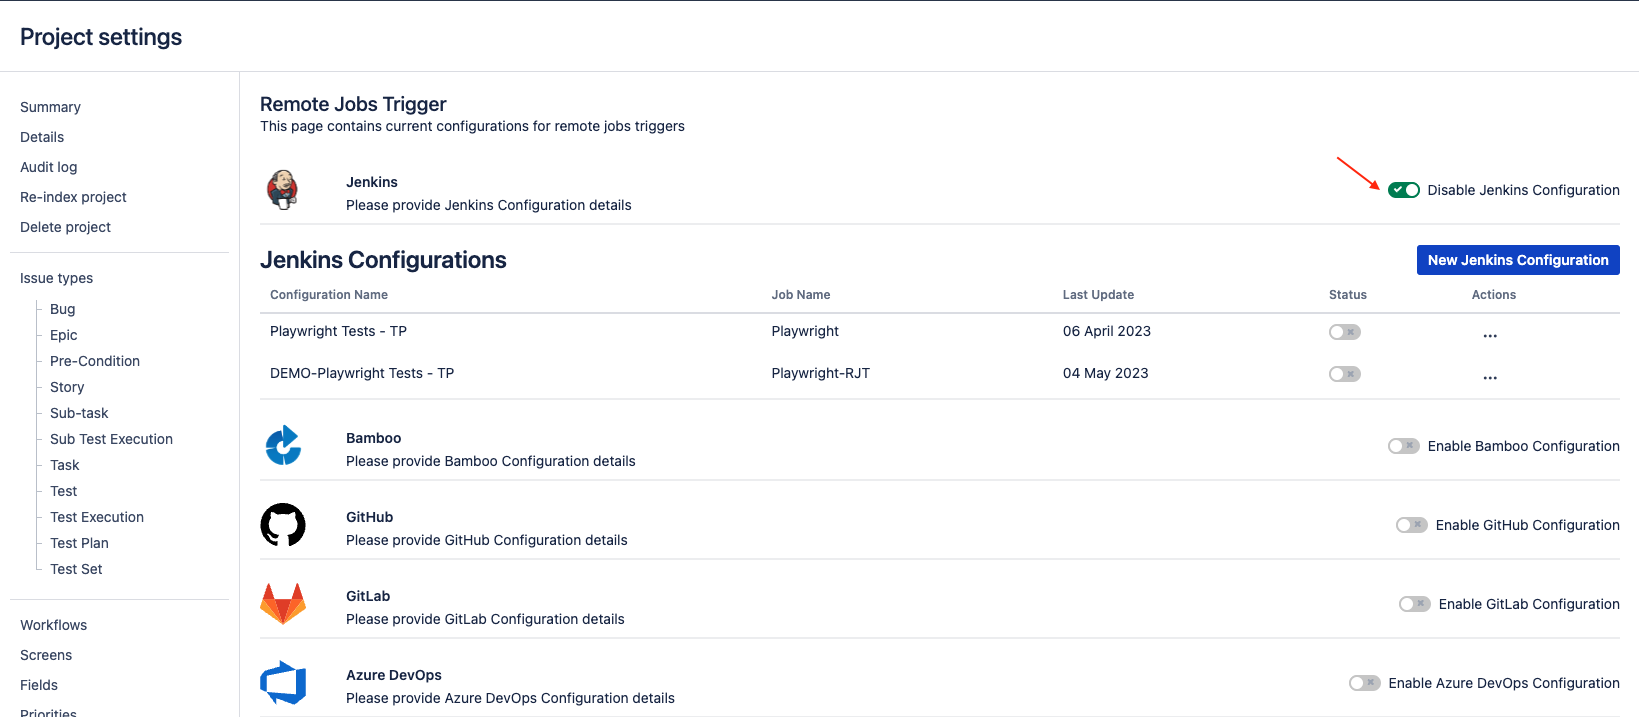Viewport: 1639px width, 717px height.
Task: Open the Summary settings page
Action: coord(50,107)
